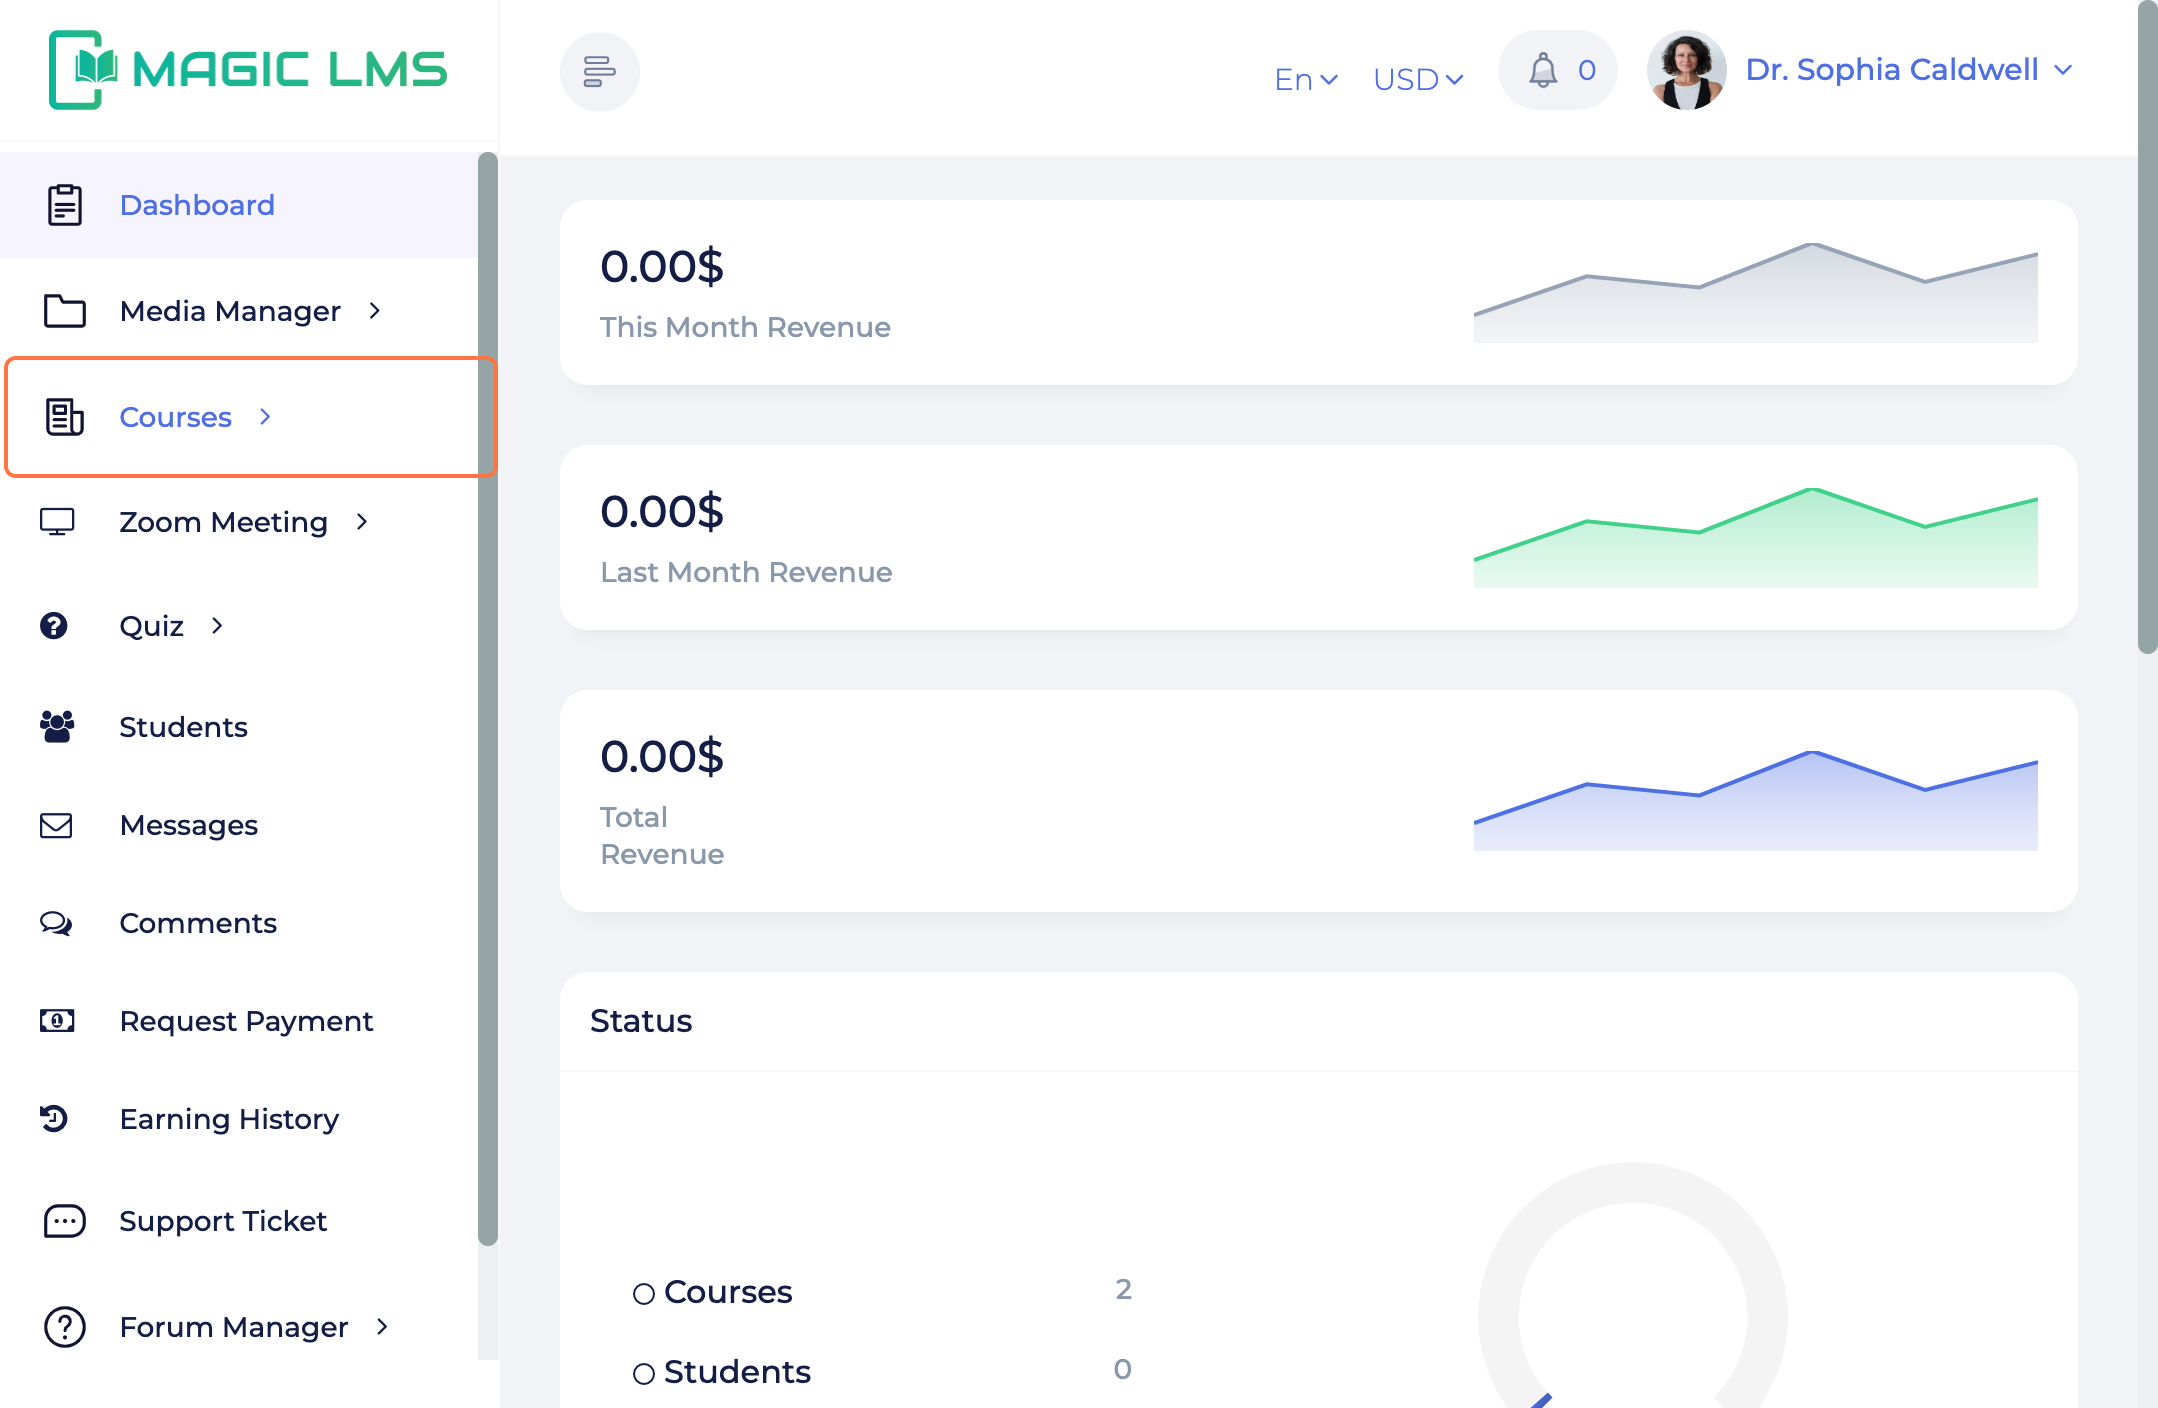Click 0.00$ above This Month Revenue
2158x1408 pixels.
[662, 267]
